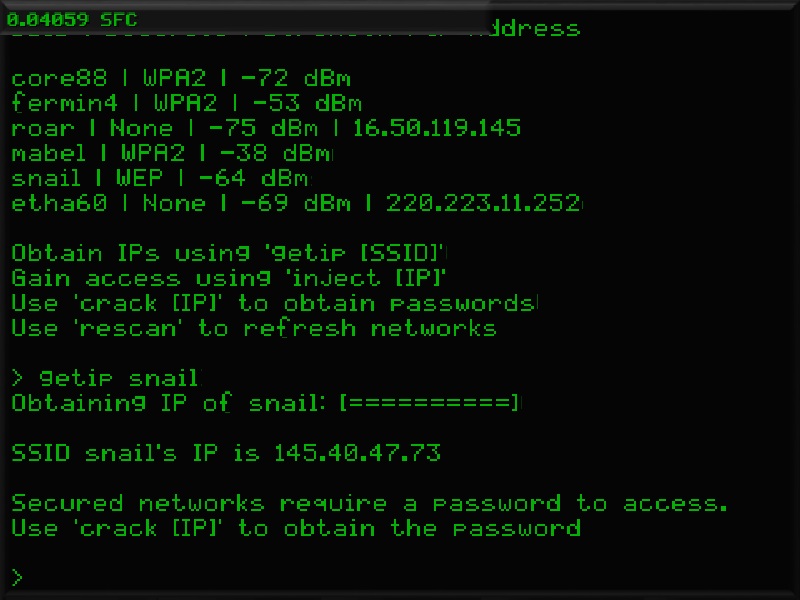Click the secured networks password notice
The image size is (800, 600).
tap(369, 504)
